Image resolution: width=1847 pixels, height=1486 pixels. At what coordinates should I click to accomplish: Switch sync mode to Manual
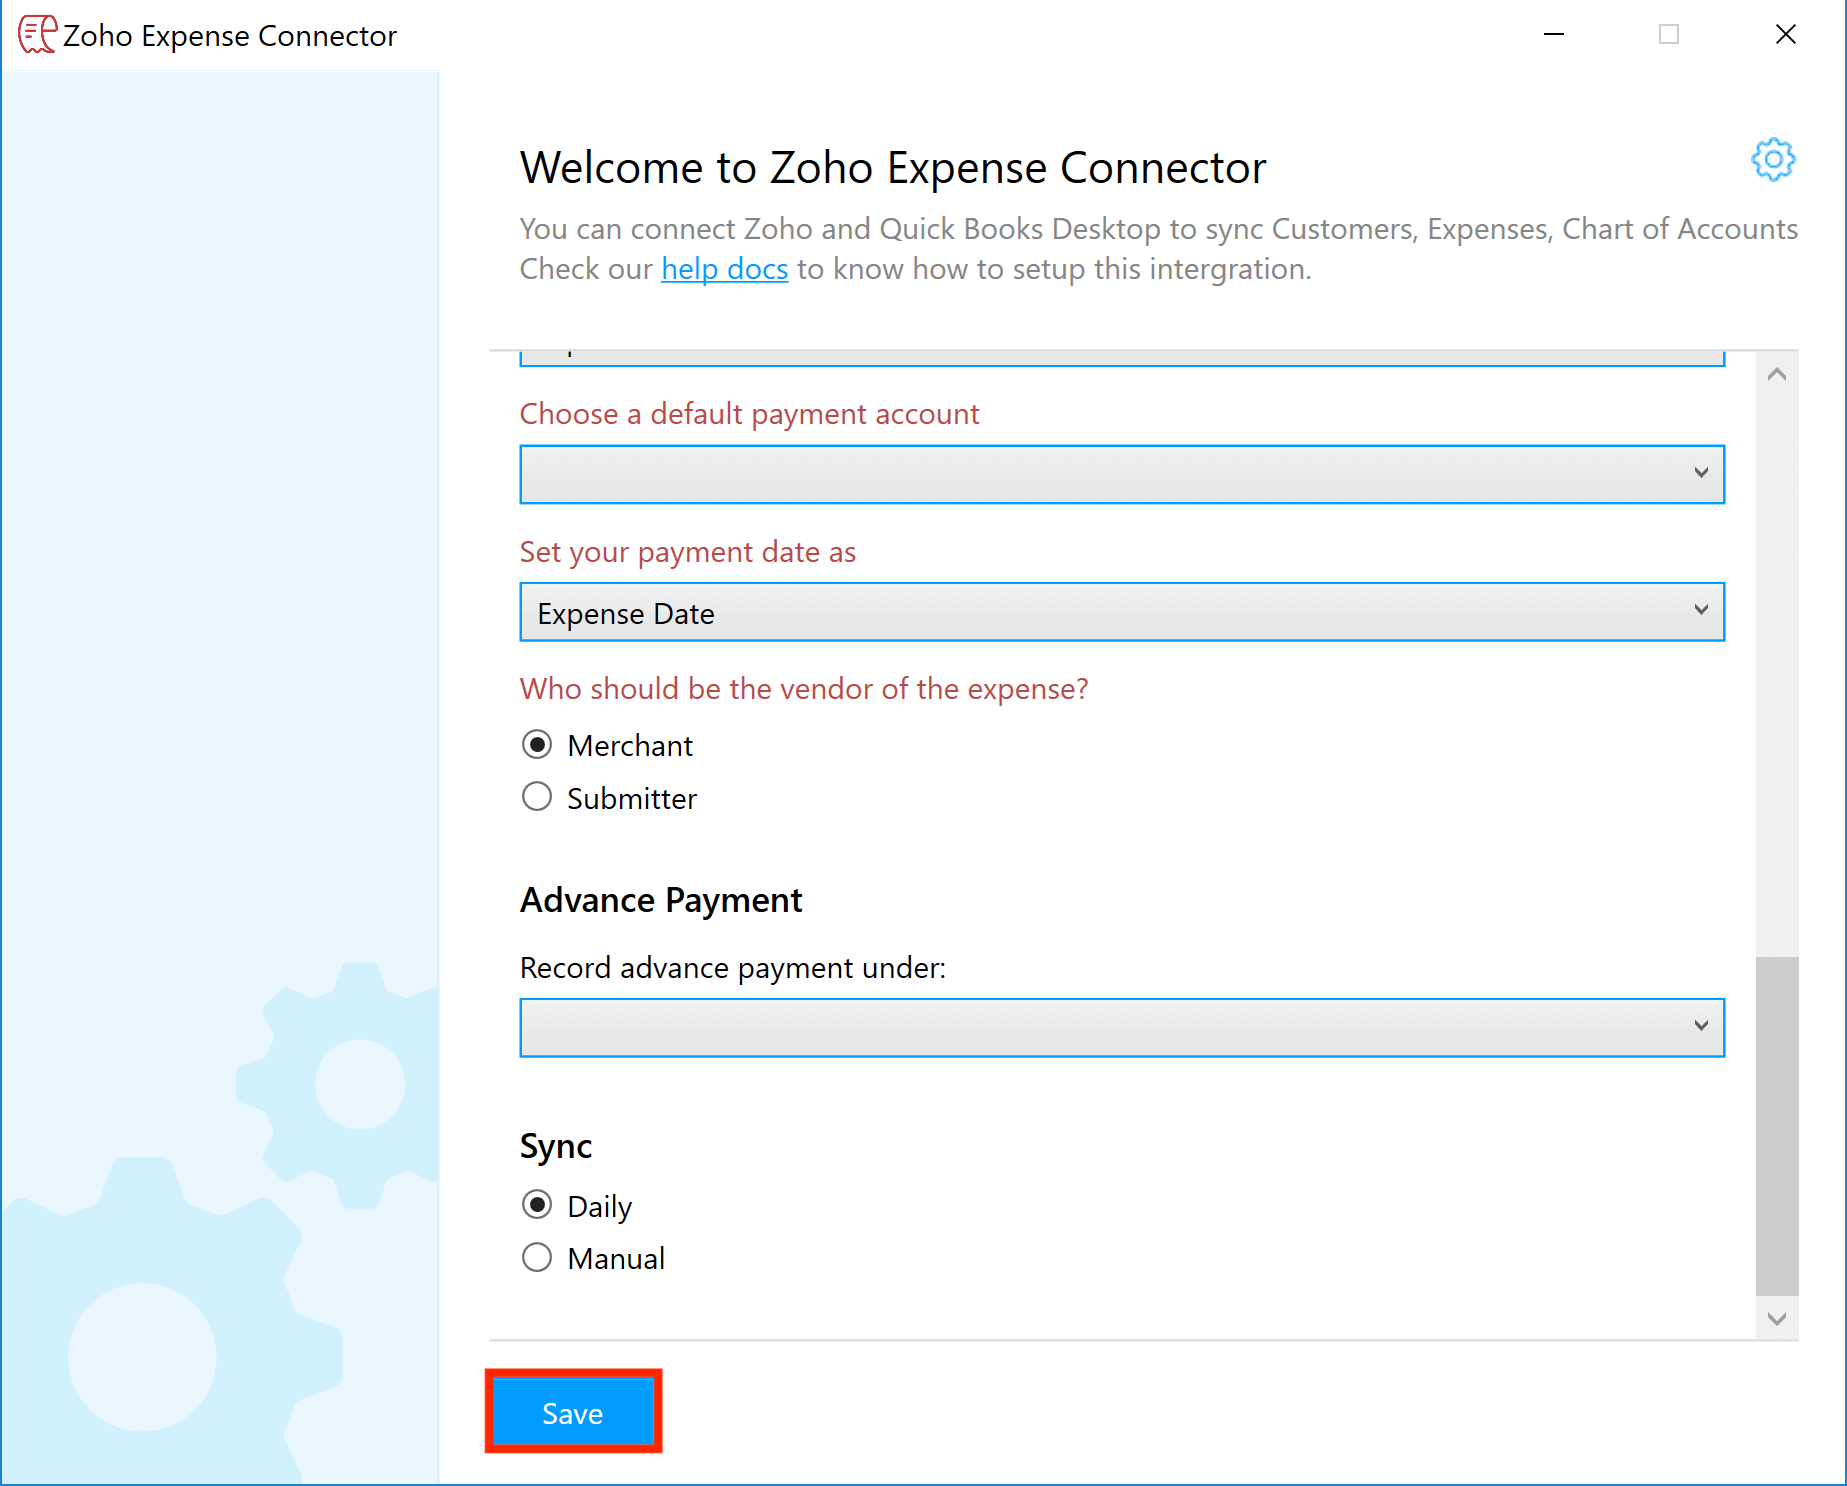pos(537,1257)
